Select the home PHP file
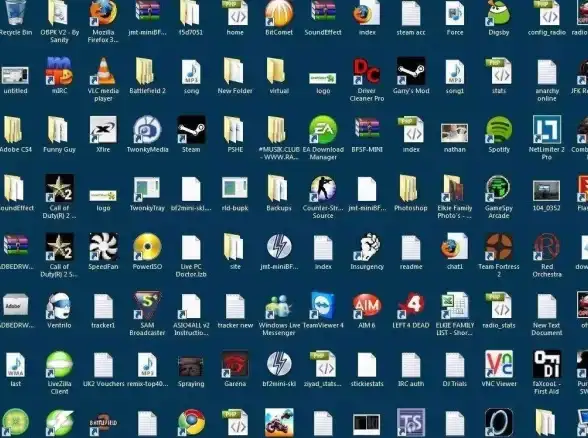Image resolution: width=588 pixels, height=438 pixels. pyautogui.click(x=235, y=13)
